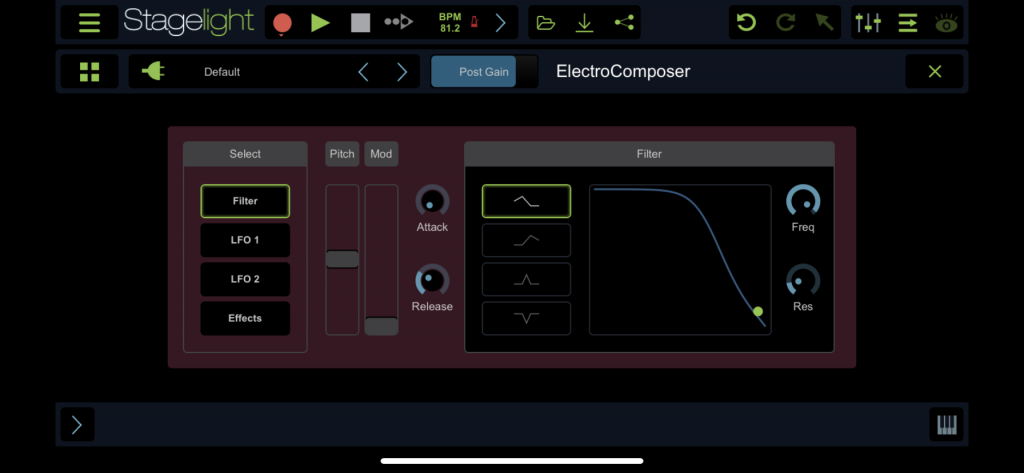Play the song with the green play button
This screenshot has height=473, width=1024.
pos(320,23)
